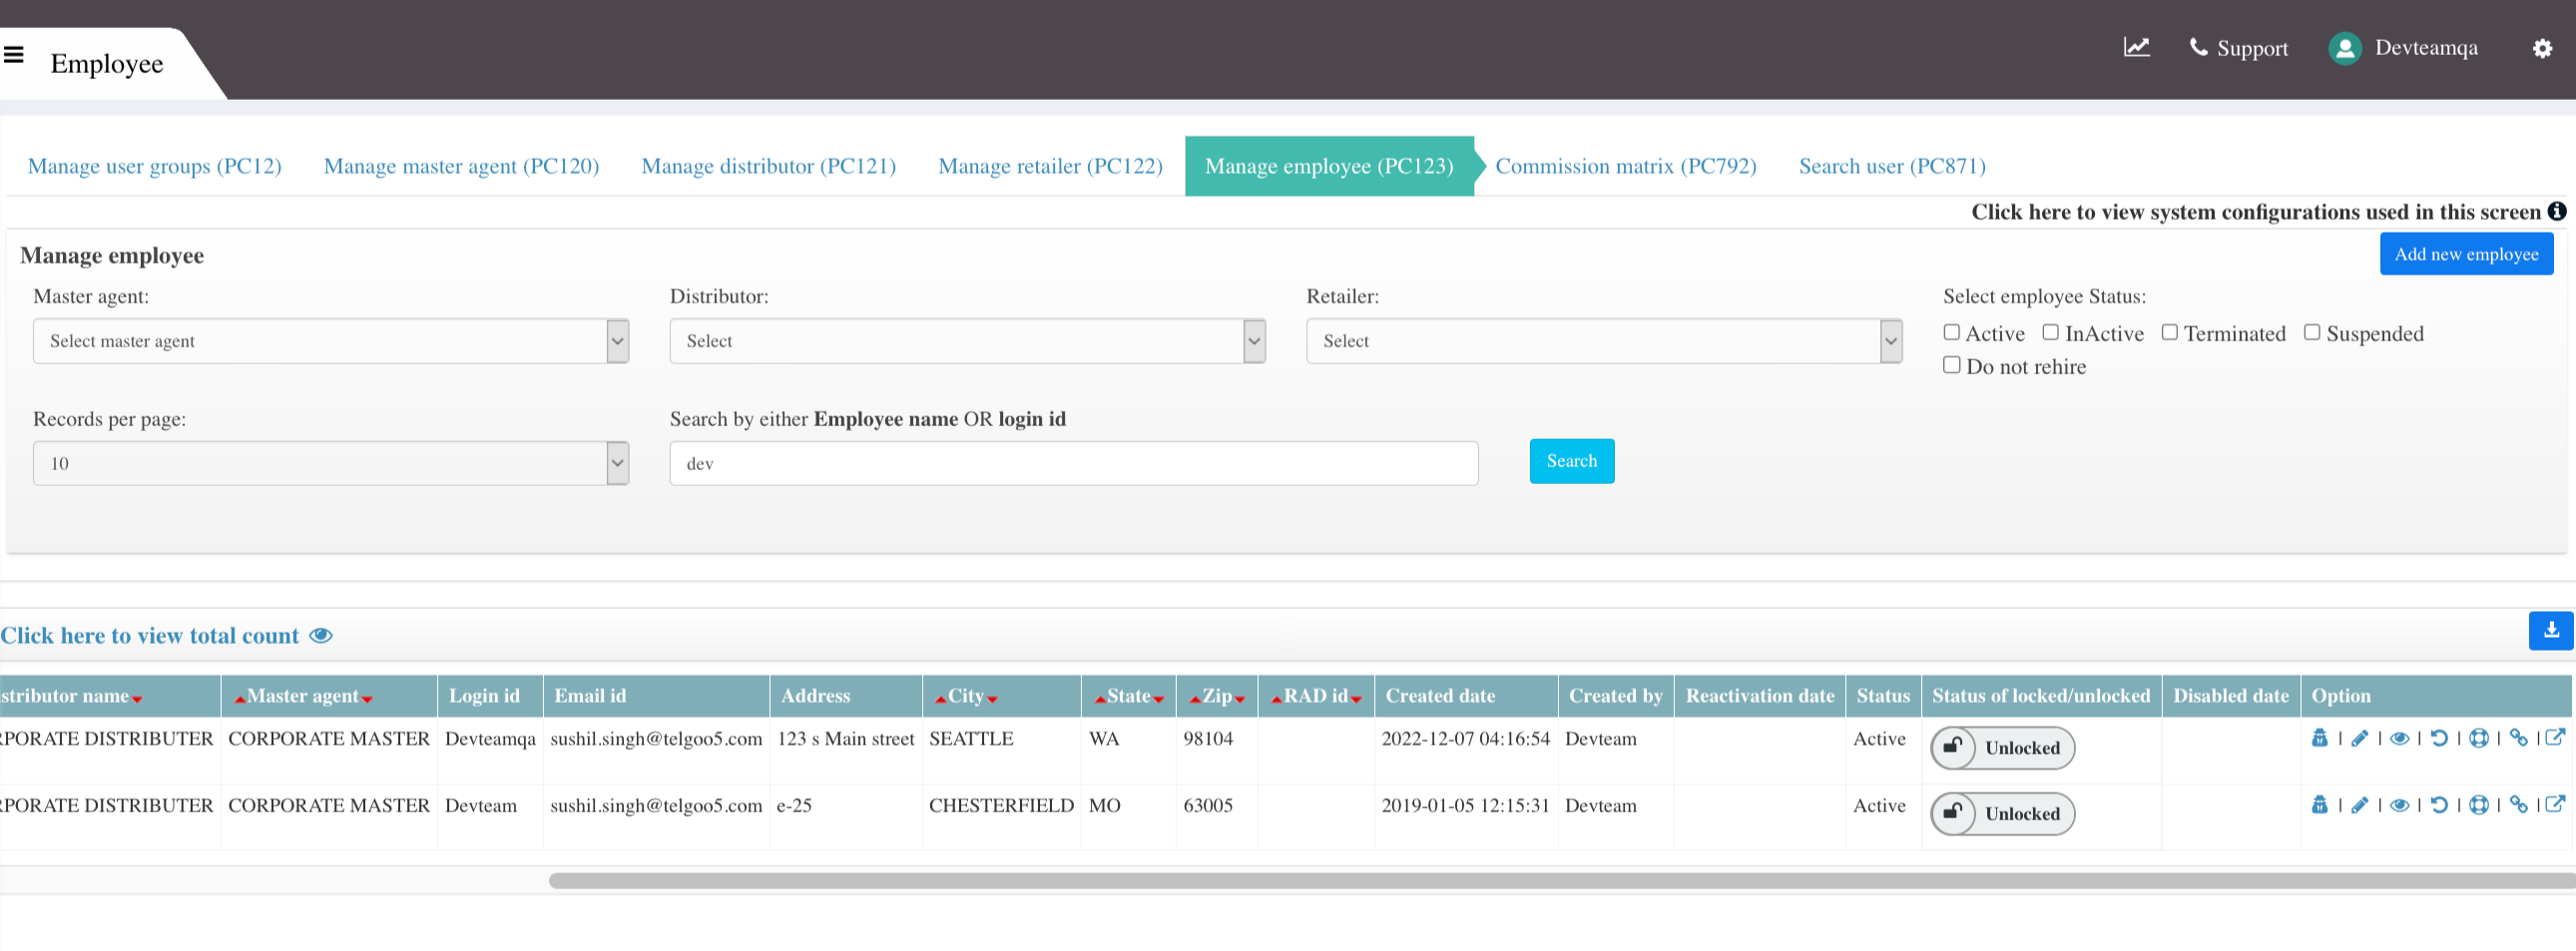Check the InActive status checkbox
Viewport: 2576px width, 951px height.
[x=2050, y=332]
